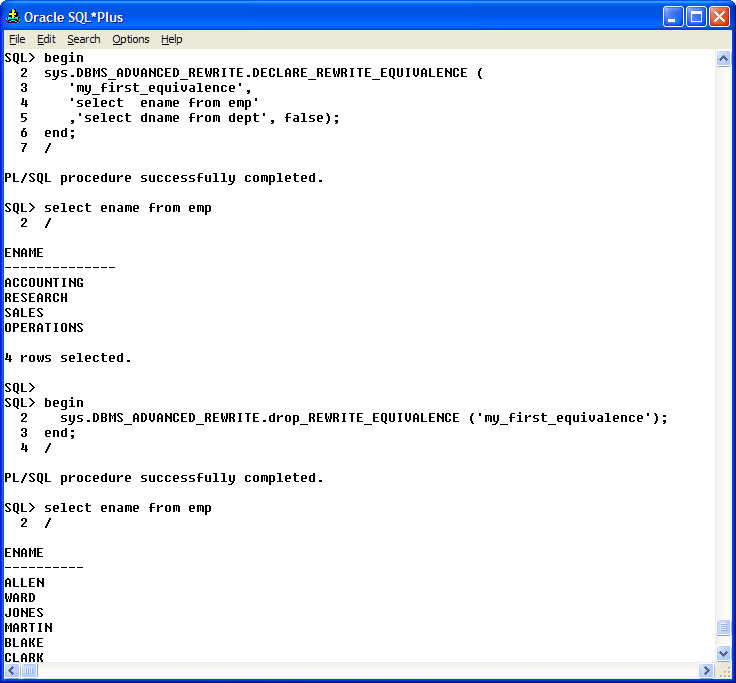Screen dimensions: 736x683
Task: Open the Search menu
Action: [84, 39]
